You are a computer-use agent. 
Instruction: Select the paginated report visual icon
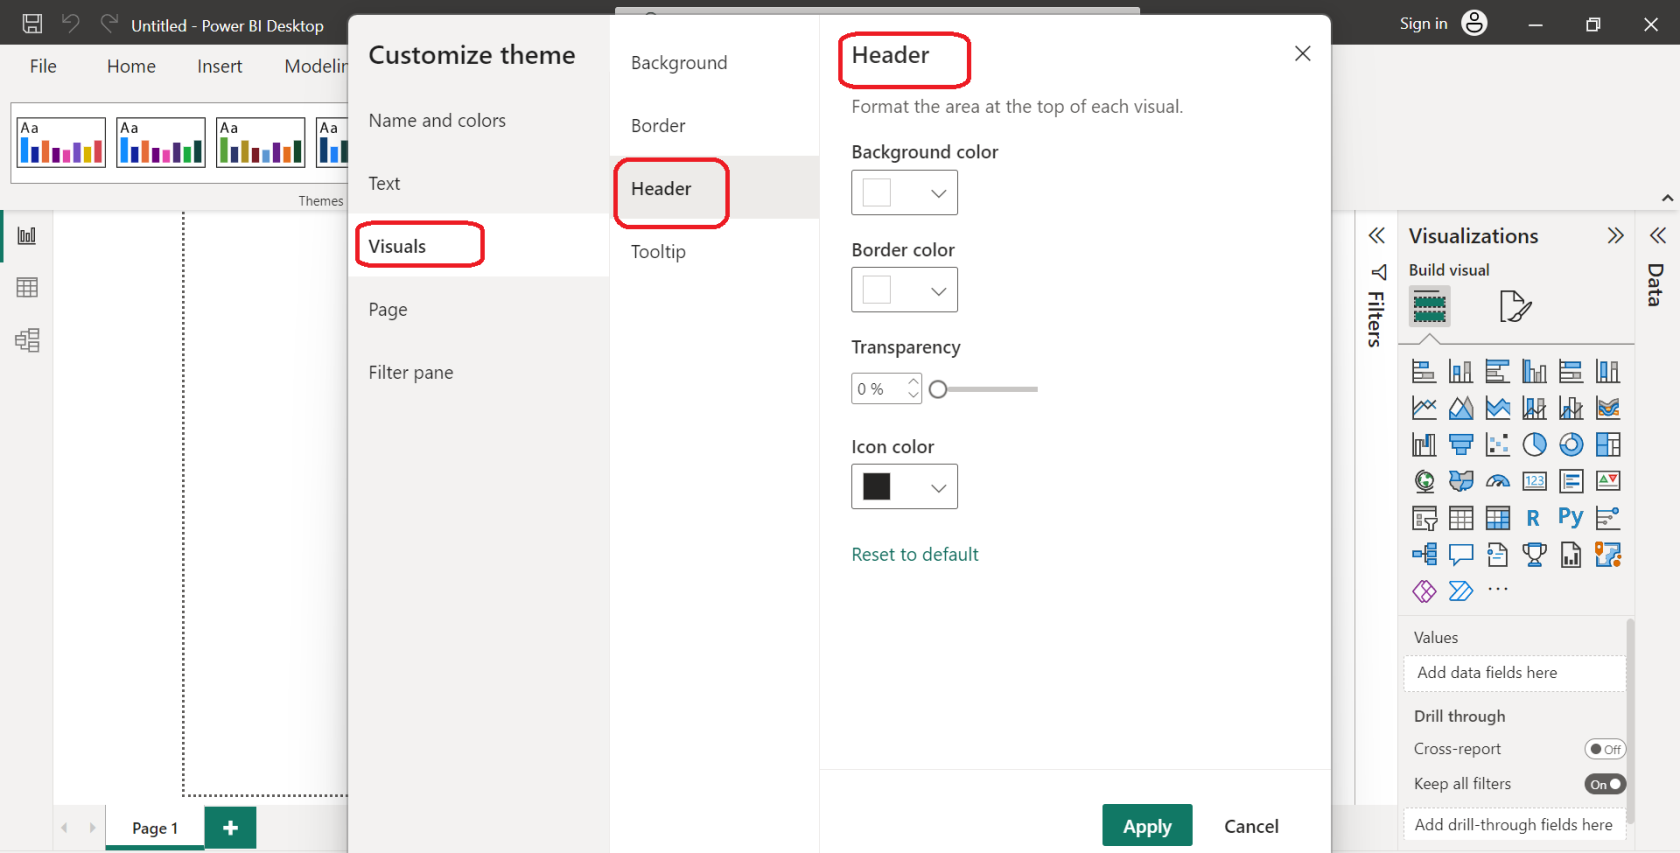(x=1571, y=554)
